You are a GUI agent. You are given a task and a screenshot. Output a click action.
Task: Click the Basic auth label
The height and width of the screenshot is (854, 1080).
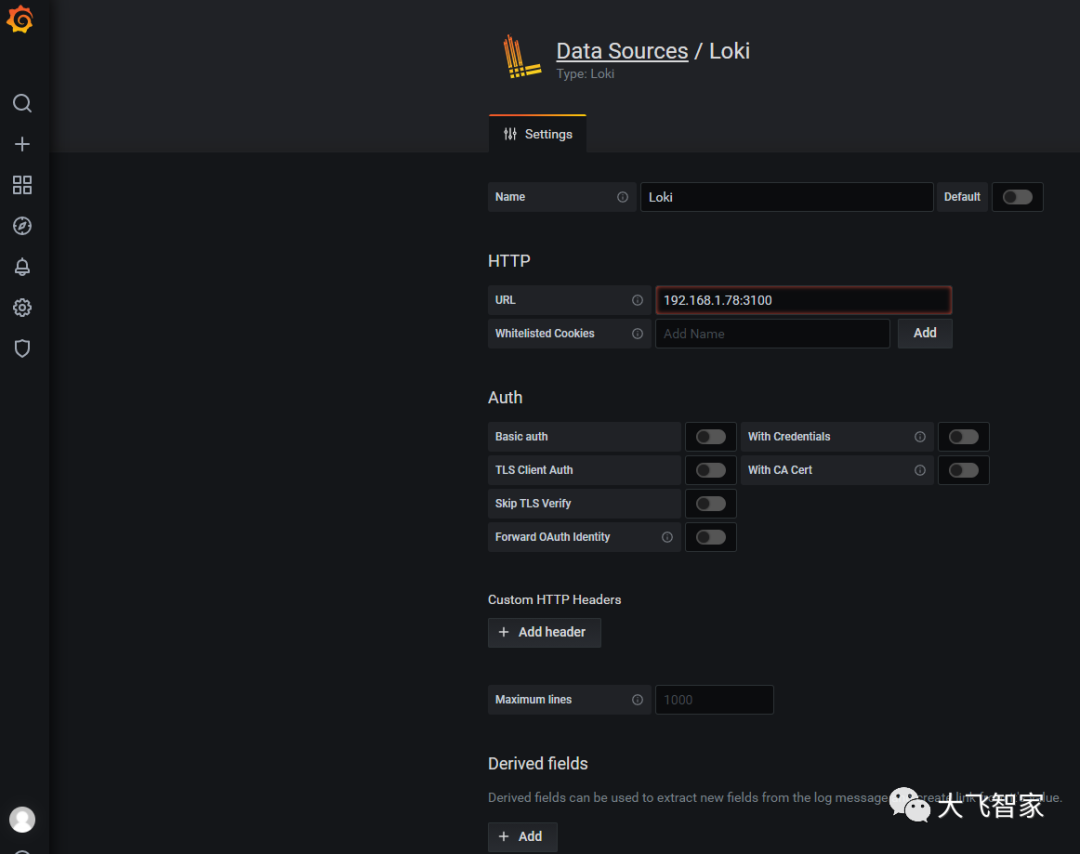[521, 437]
